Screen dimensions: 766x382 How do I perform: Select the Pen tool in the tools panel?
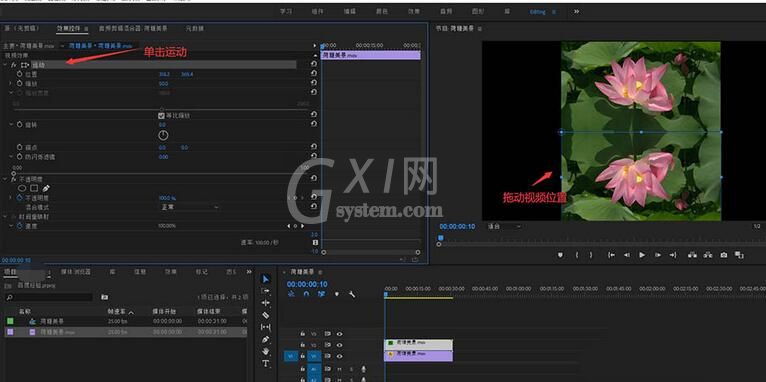click(265, 340)
